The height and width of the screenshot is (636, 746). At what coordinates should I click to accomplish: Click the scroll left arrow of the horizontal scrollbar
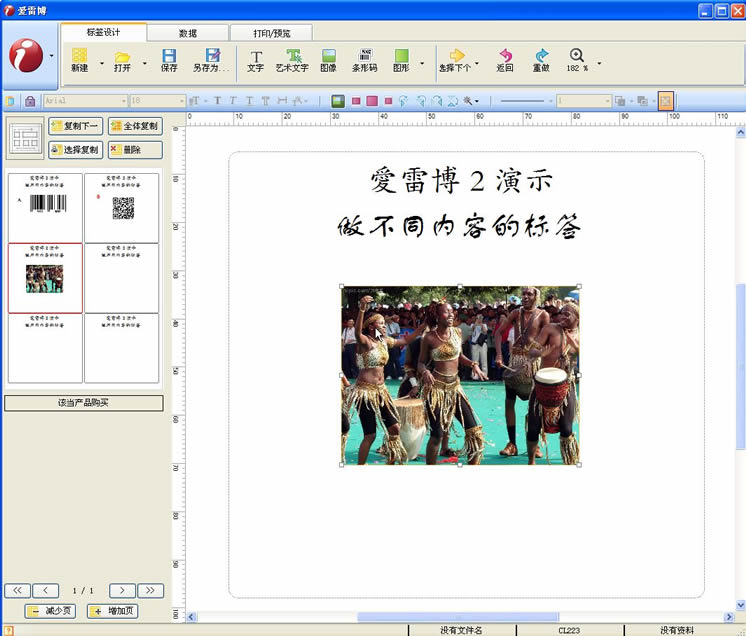click(x=191, y=617)
